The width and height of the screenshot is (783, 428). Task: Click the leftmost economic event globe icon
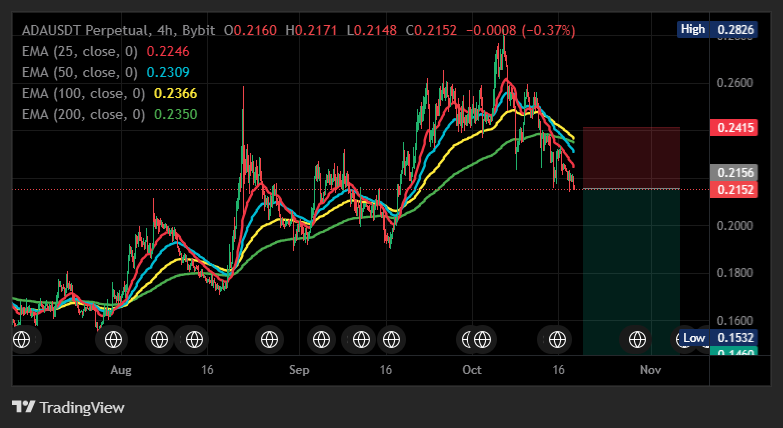coord(21,340)
